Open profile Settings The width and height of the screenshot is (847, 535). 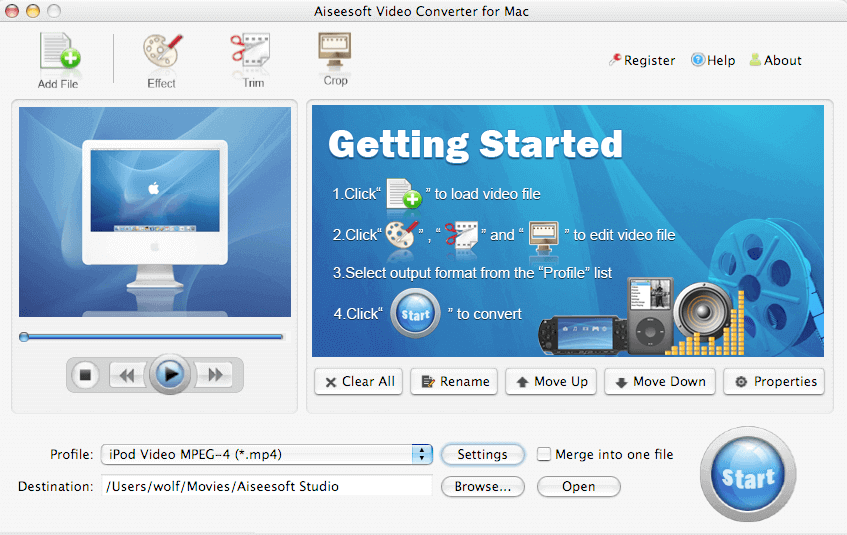(x=482, y=454)
